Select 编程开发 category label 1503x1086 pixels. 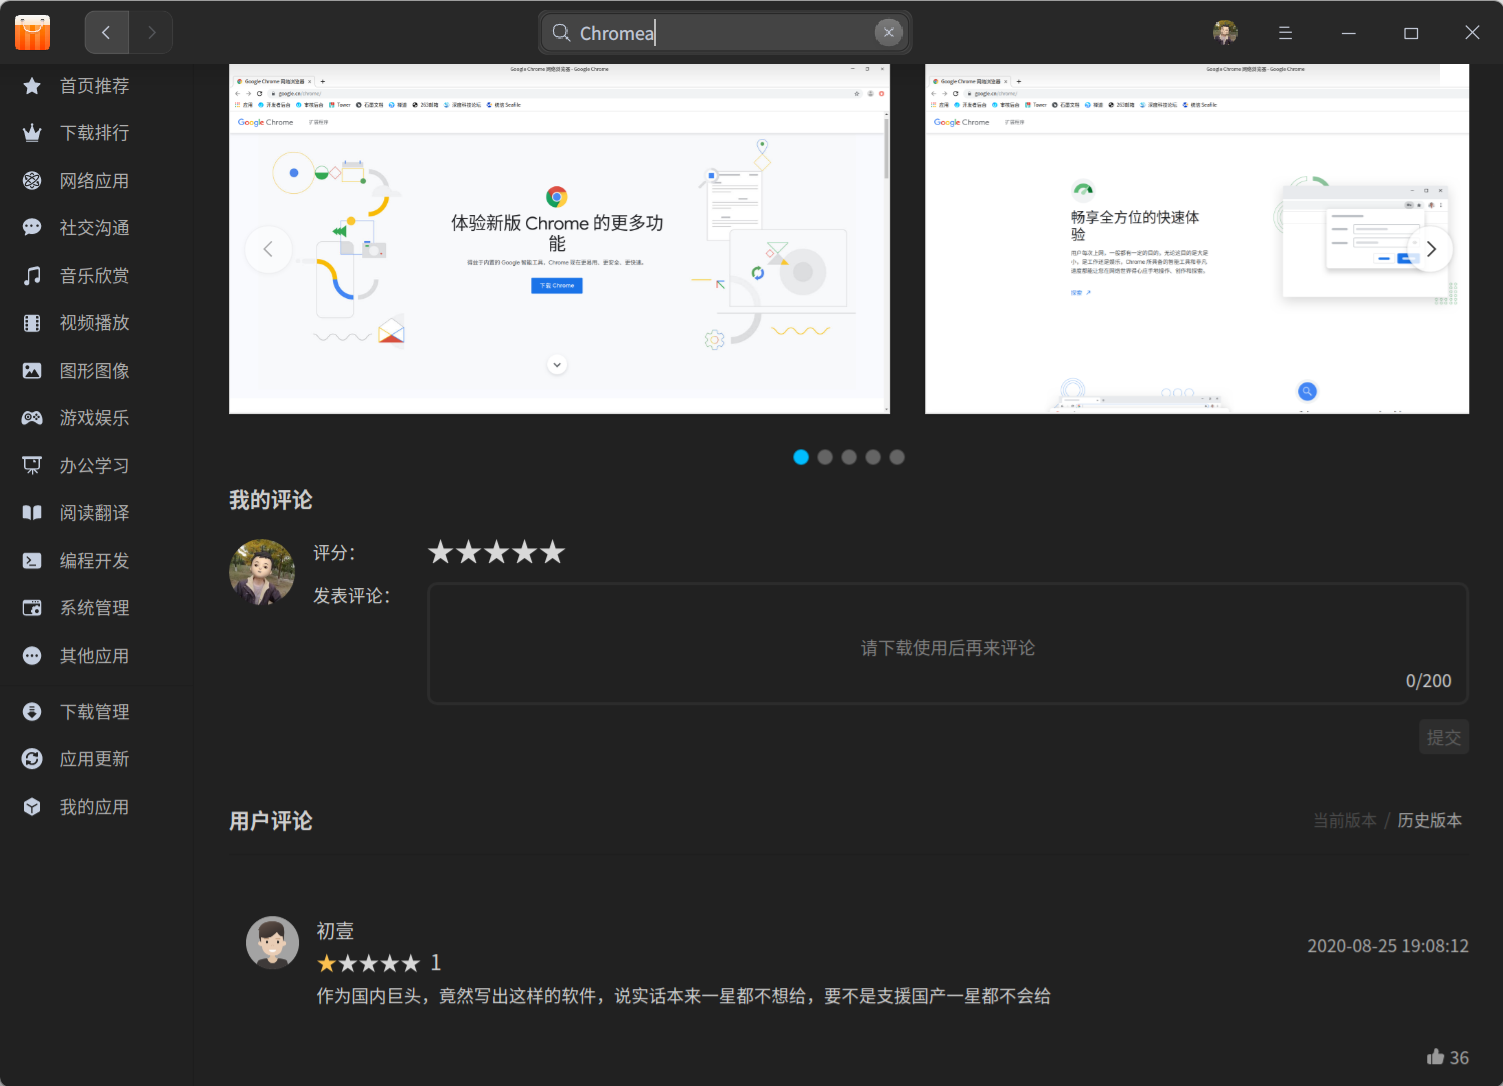pyautogui.click(x=94, y=561)
